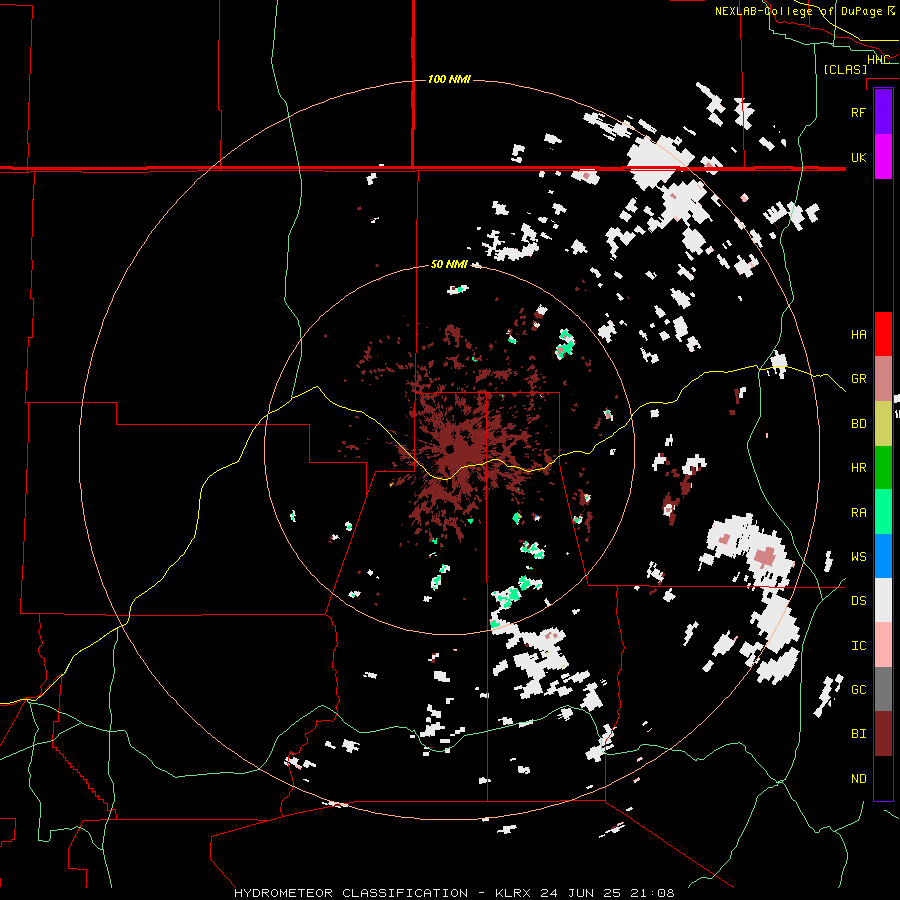Click the DS legend label
This screenshot has height=900, width=900.
coord(858,601)
